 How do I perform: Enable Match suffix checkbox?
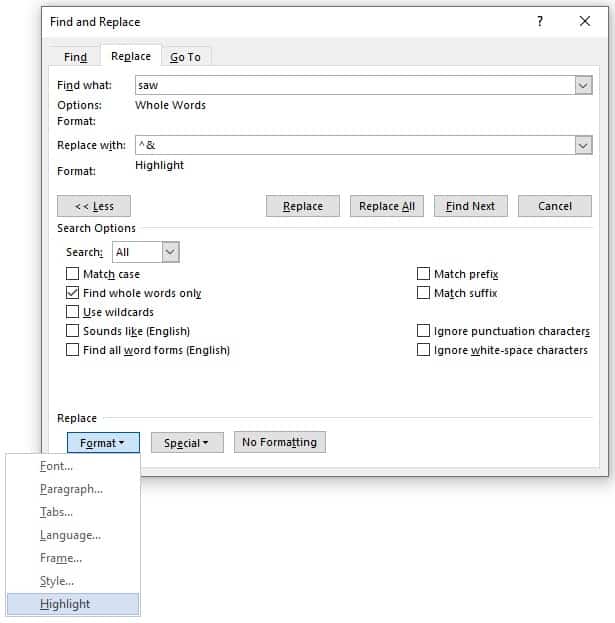point(424,293)
